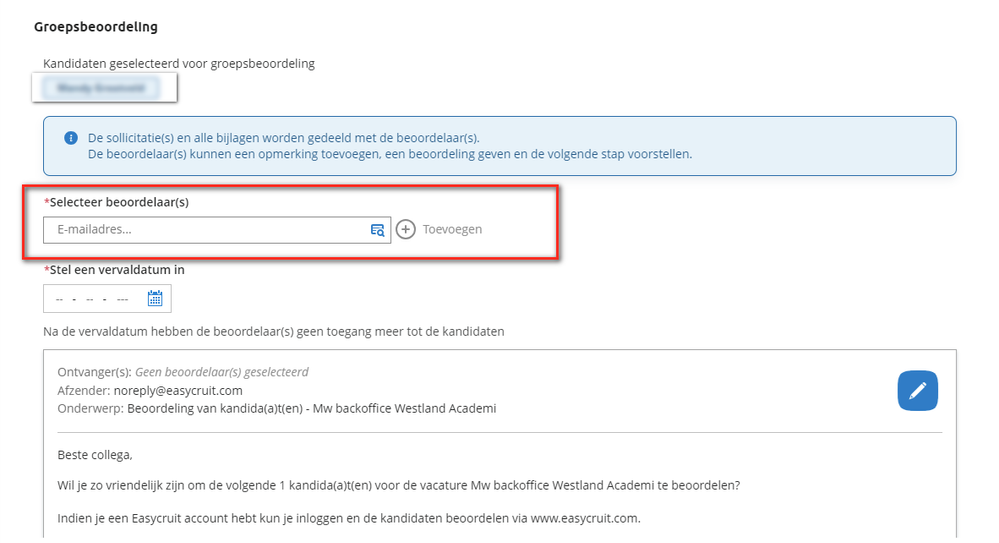The image size is (999, 543).
Task: Click the expiry-date access notice text
Action: coord(274,331)
